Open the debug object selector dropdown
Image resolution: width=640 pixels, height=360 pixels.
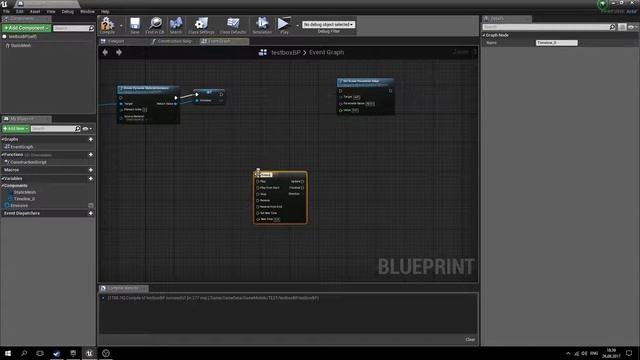(329, 24)
